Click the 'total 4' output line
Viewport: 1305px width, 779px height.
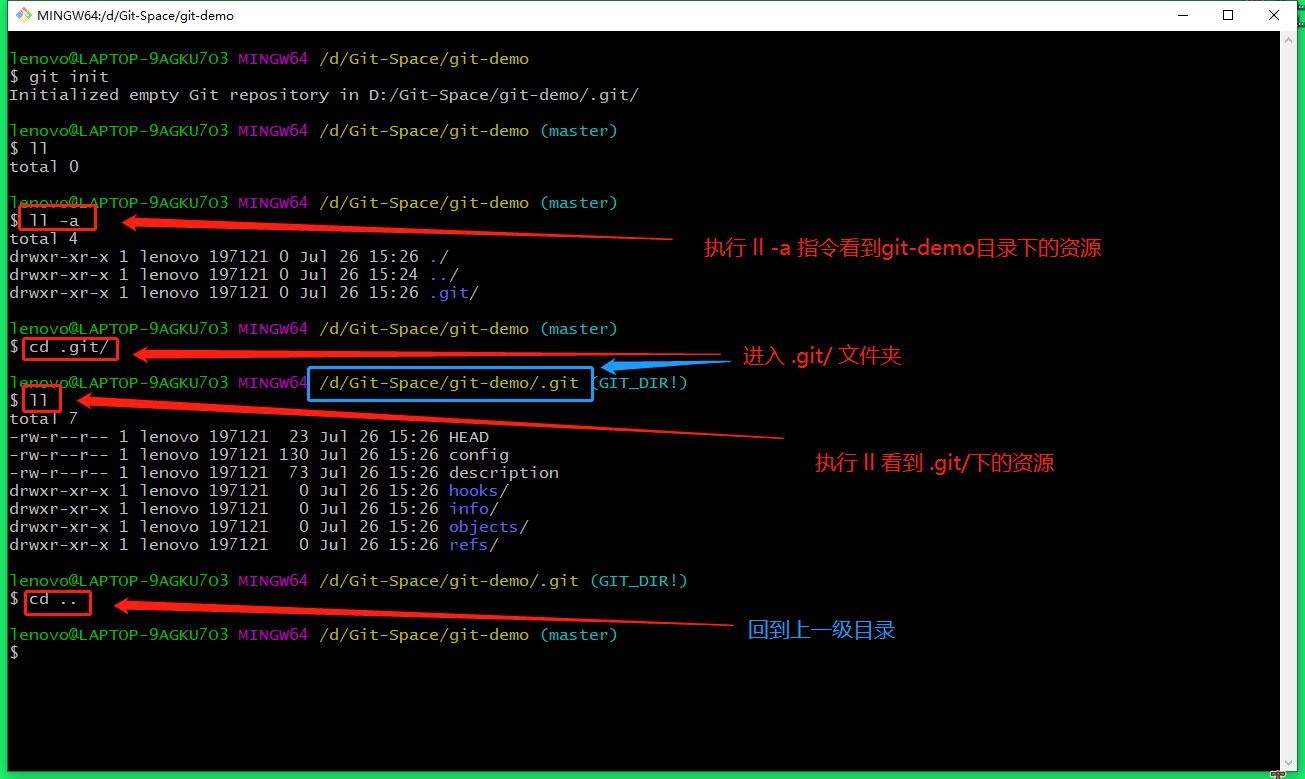[44, 239]
